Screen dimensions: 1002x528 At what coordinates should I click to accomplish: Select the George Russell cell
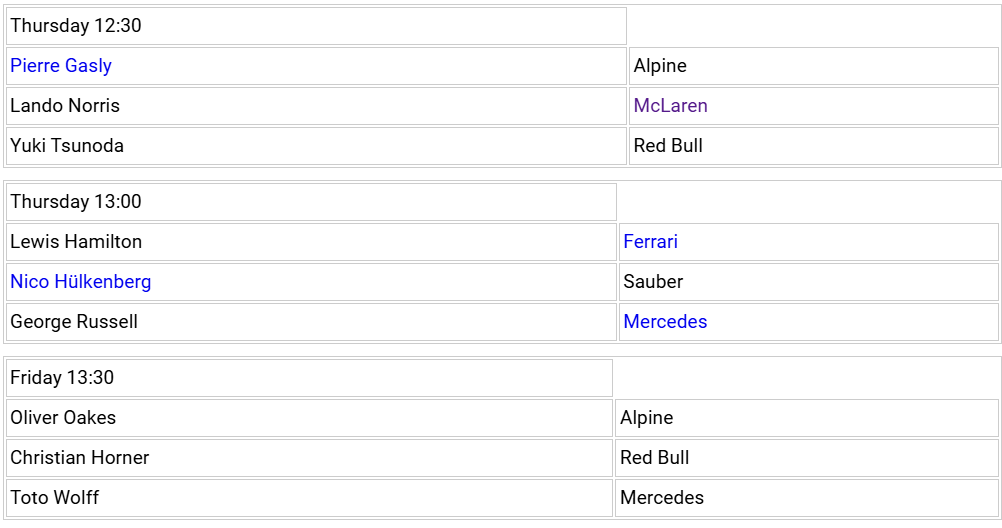tap(311, 322)
